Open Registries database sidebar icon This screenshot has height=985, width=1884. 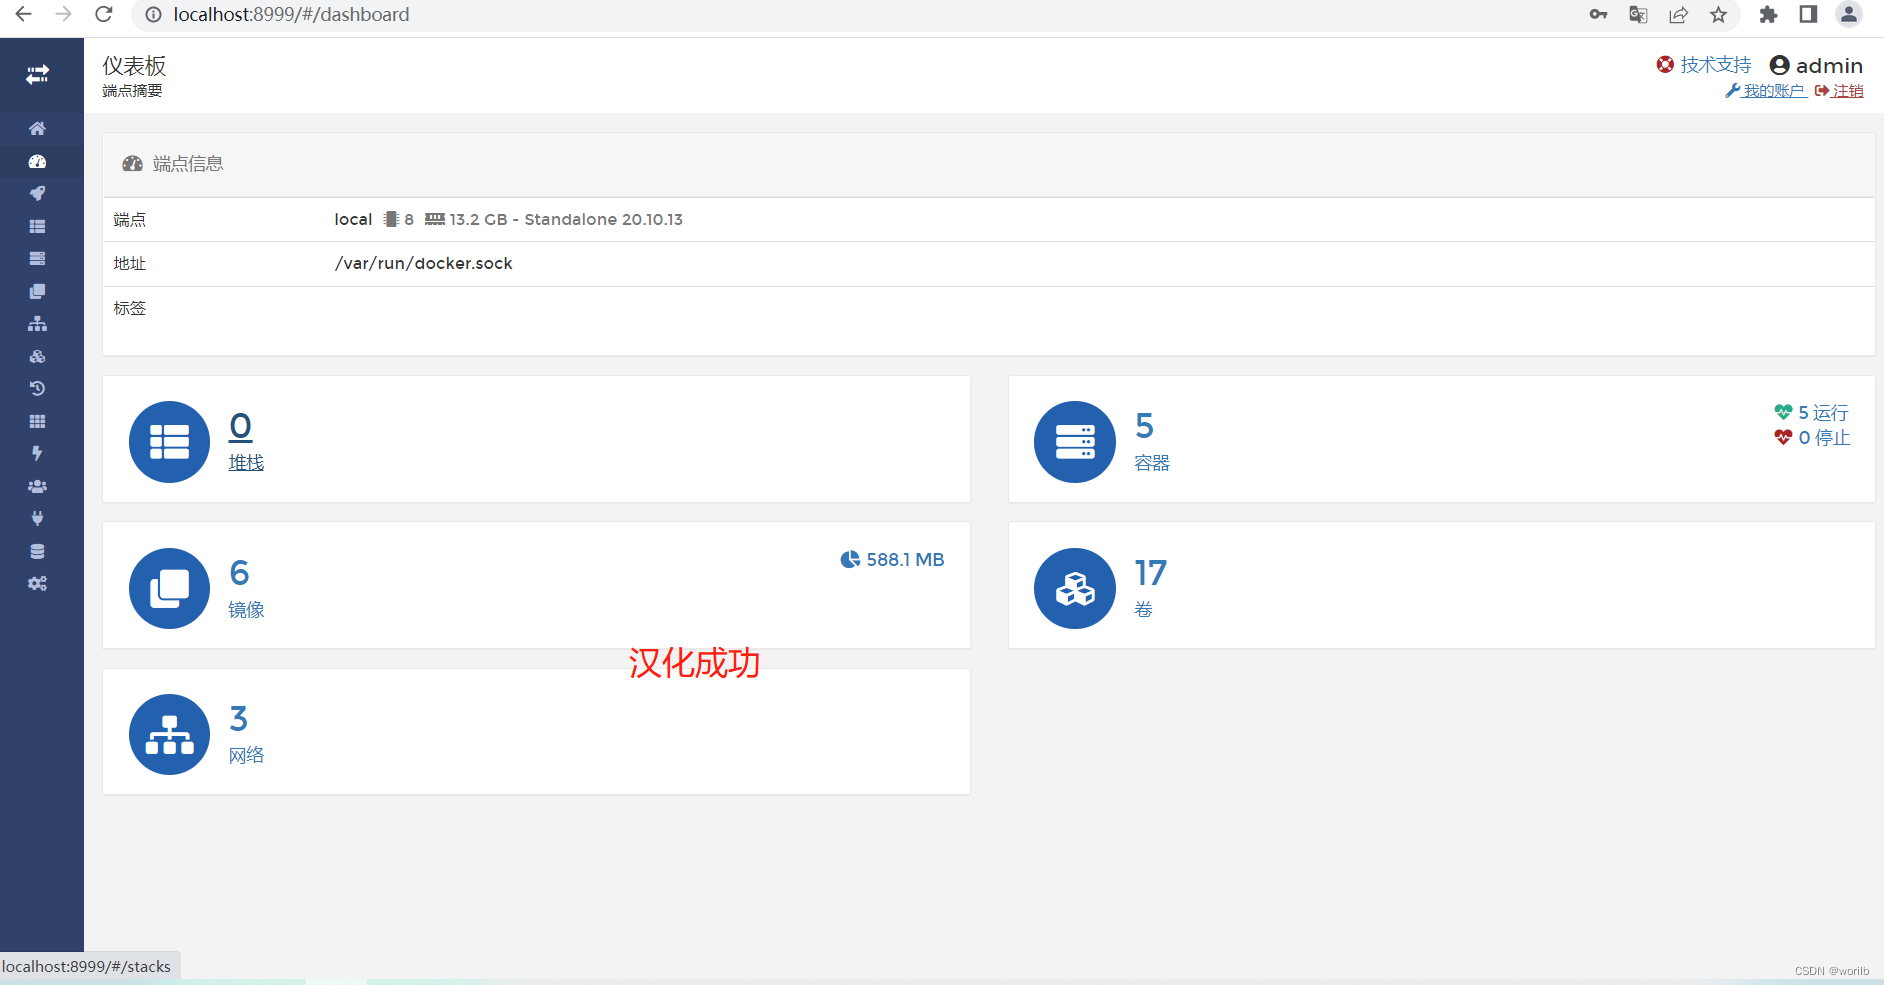pyautogui.click(x=37, y=551)
